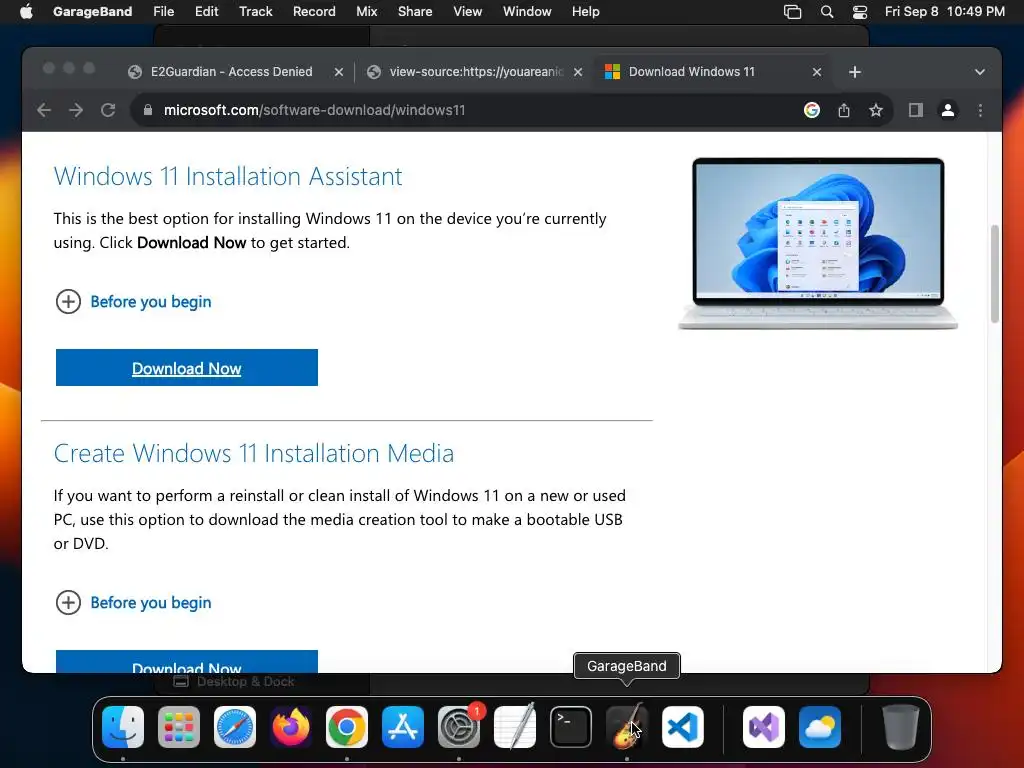Open Safari from the Dock
1024x768 pixels.
(235, 726)
